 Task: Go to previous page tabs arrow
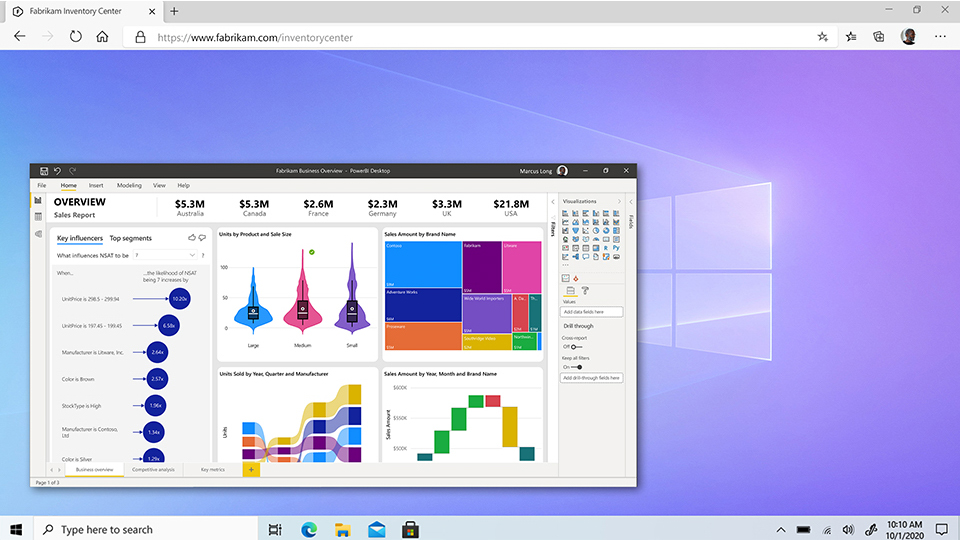pyautogui.click(x=51, y=470)
